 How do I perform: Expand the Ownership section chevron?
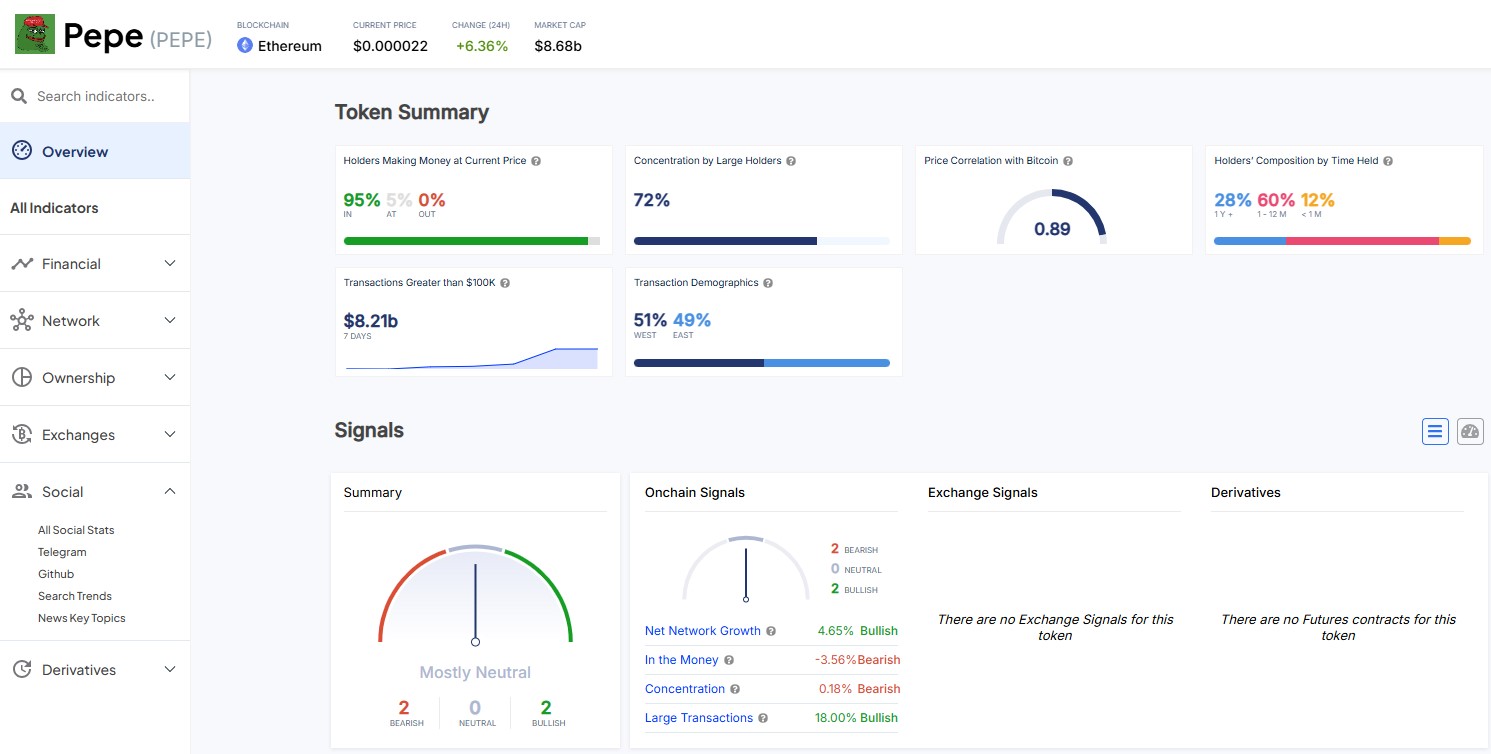[170, 378]
